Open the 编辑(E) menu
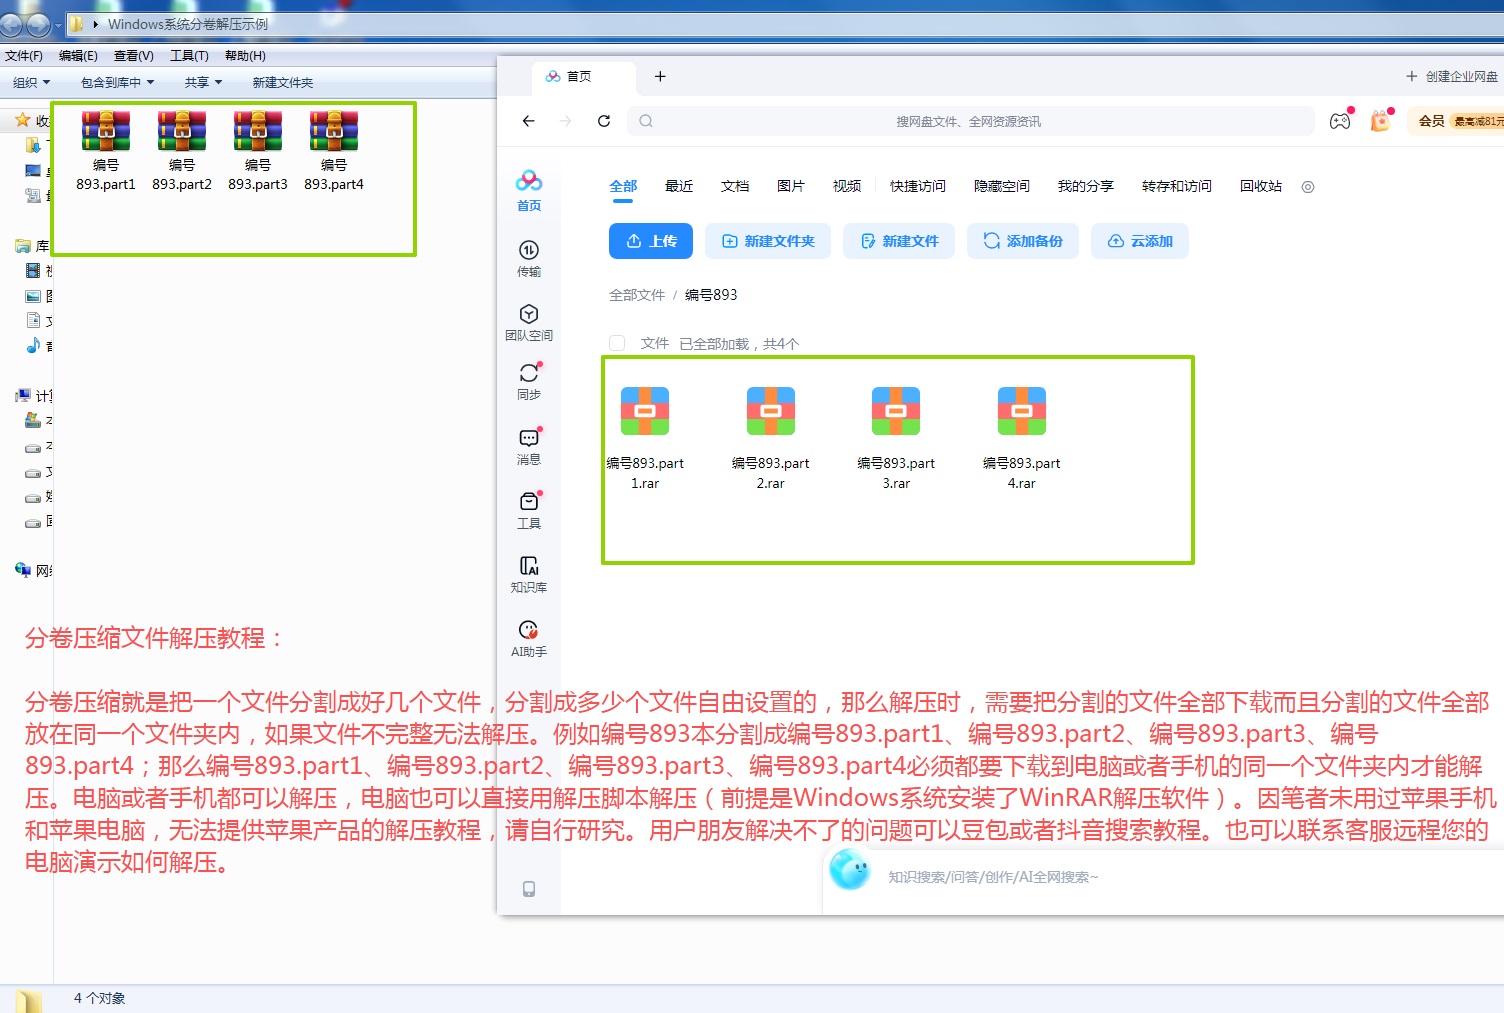 coord(78,56)
